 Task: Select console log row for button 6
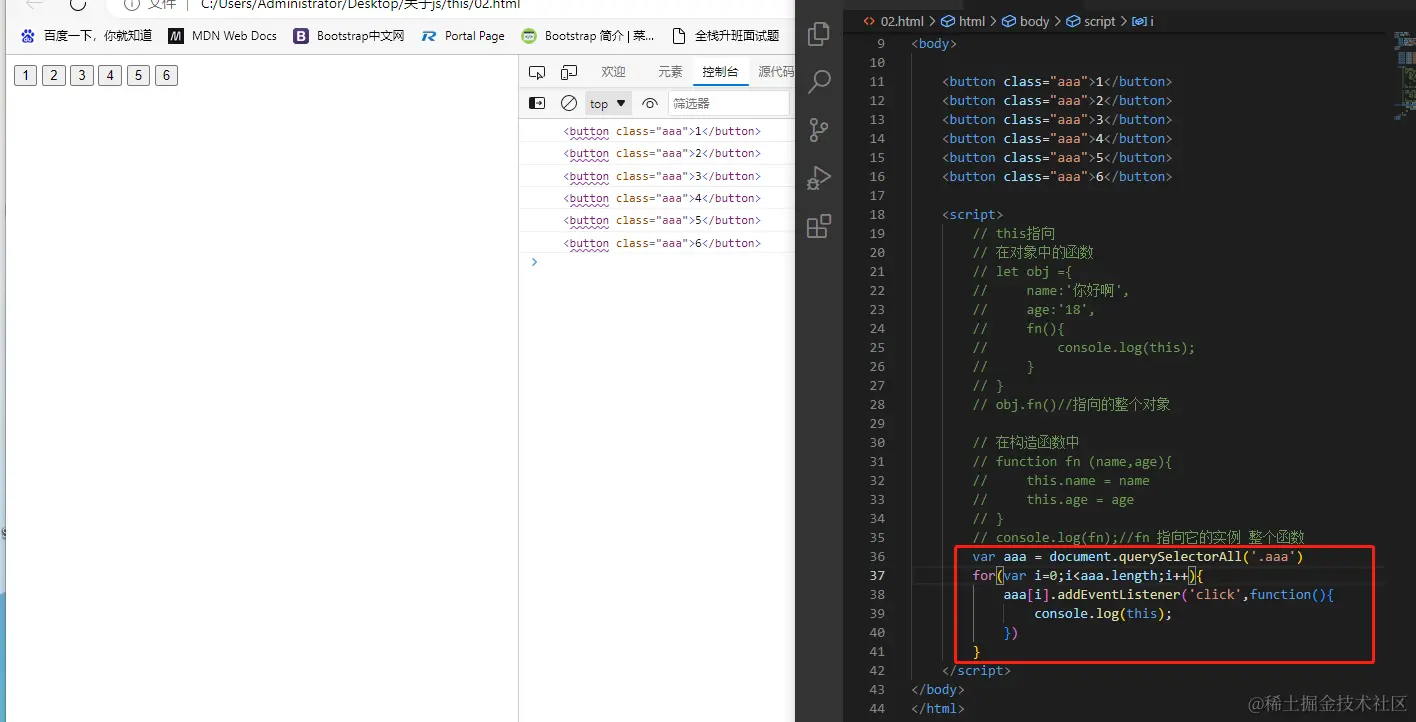[x=657, y=243]
